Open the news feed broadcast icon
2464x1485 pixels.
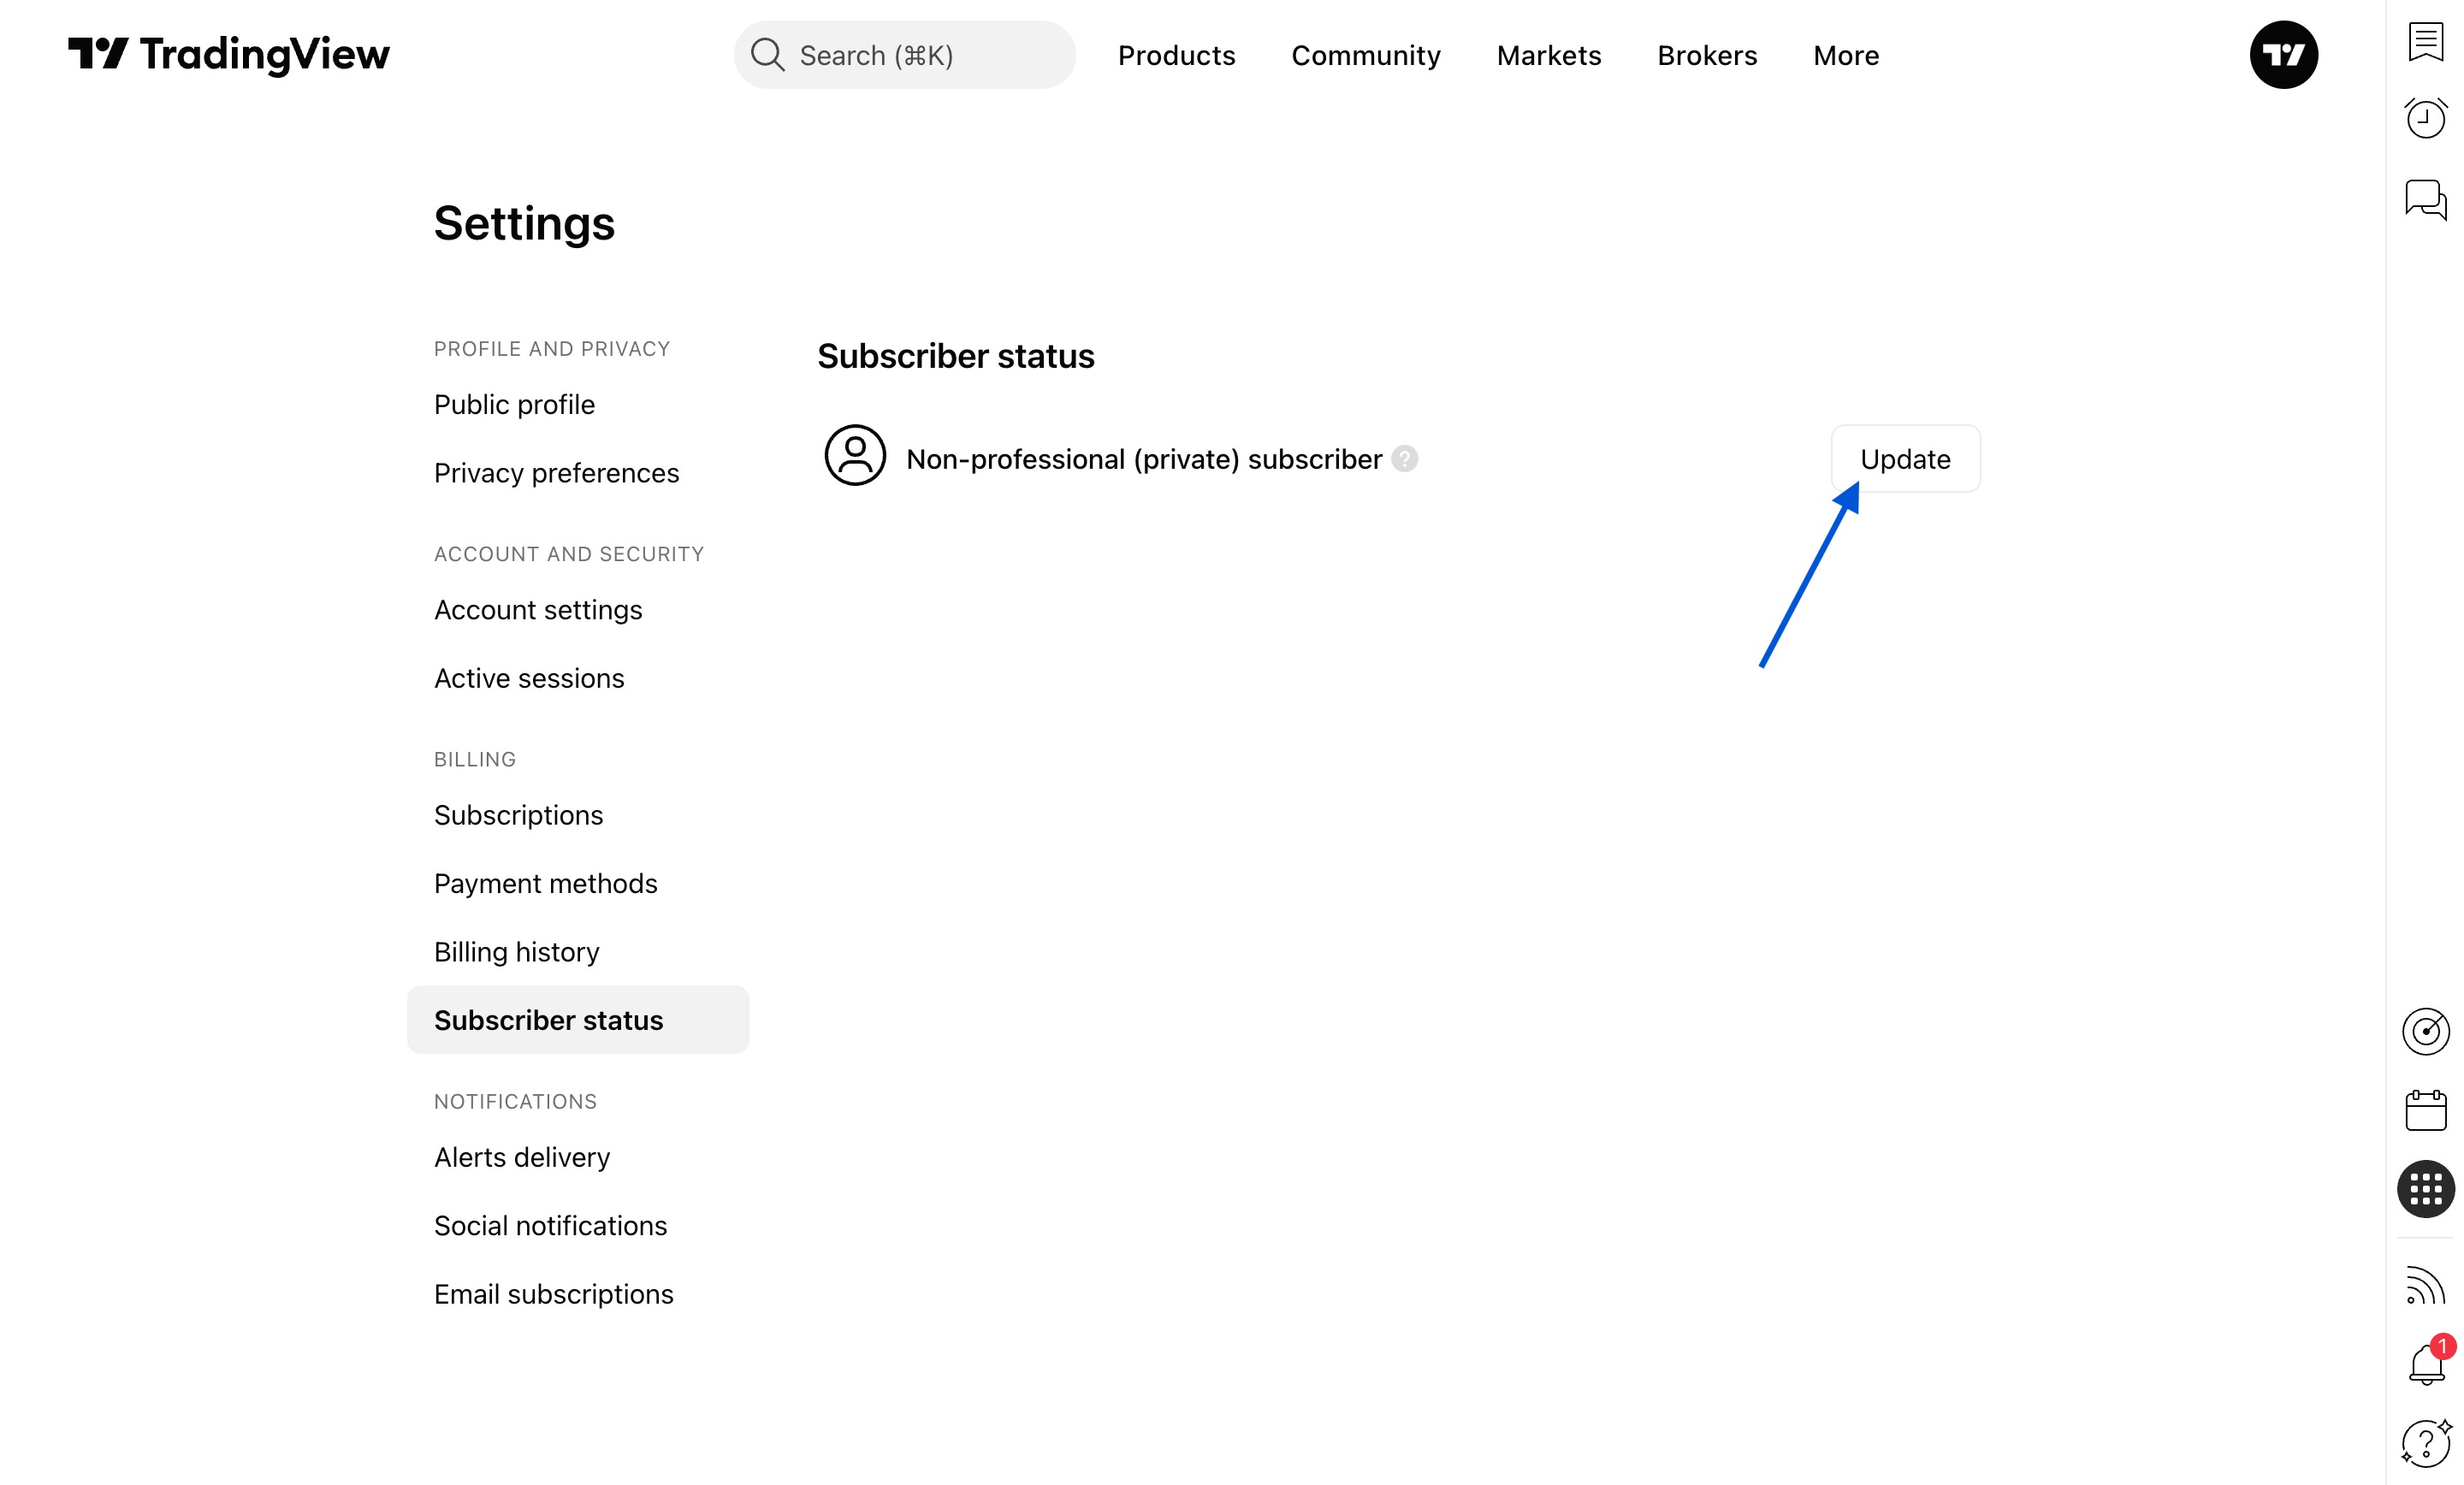click(x=2425, y=1285)
